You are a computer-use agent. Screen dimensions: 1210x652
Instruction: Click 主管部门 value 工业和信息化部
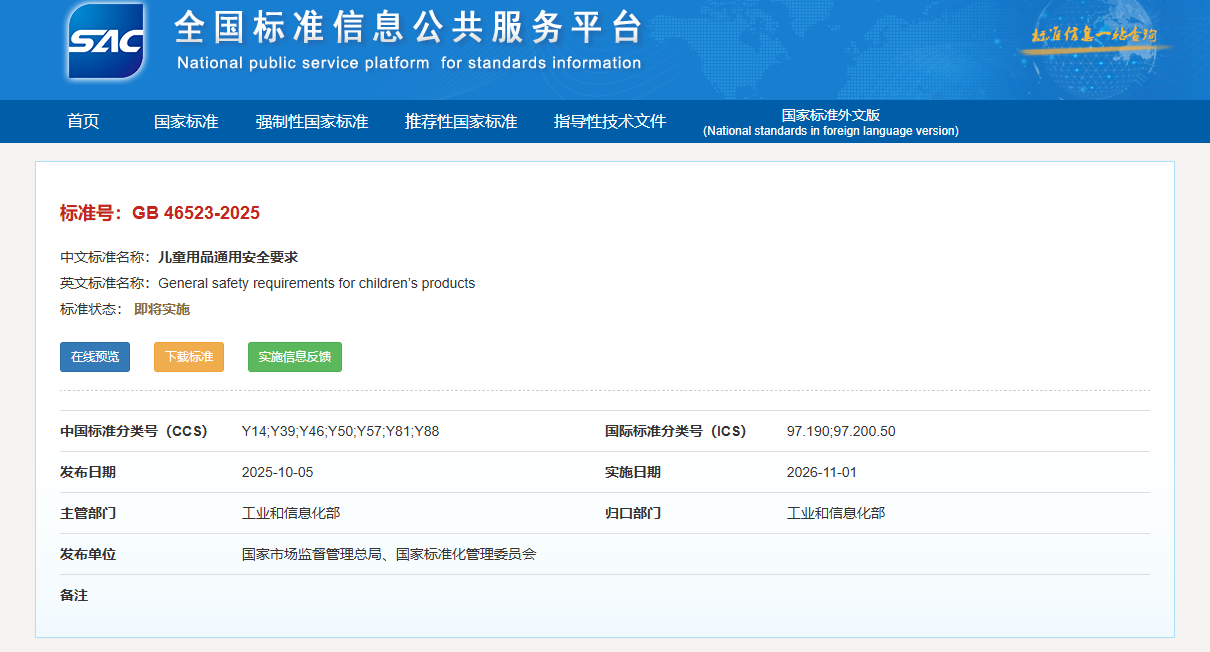tap(291, 513)
